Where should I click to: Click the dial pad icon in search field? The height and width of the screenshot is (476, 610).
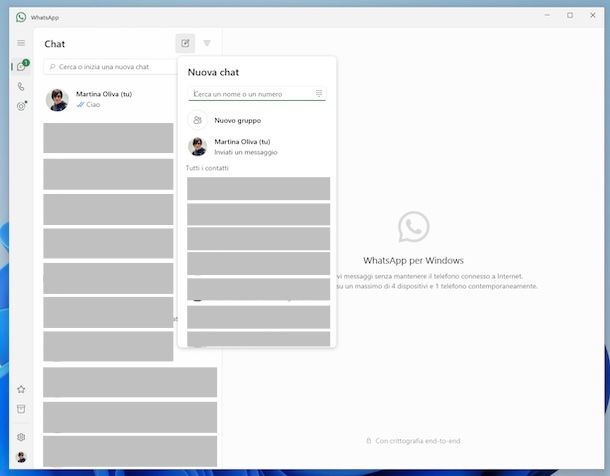[x=319, y=93]
